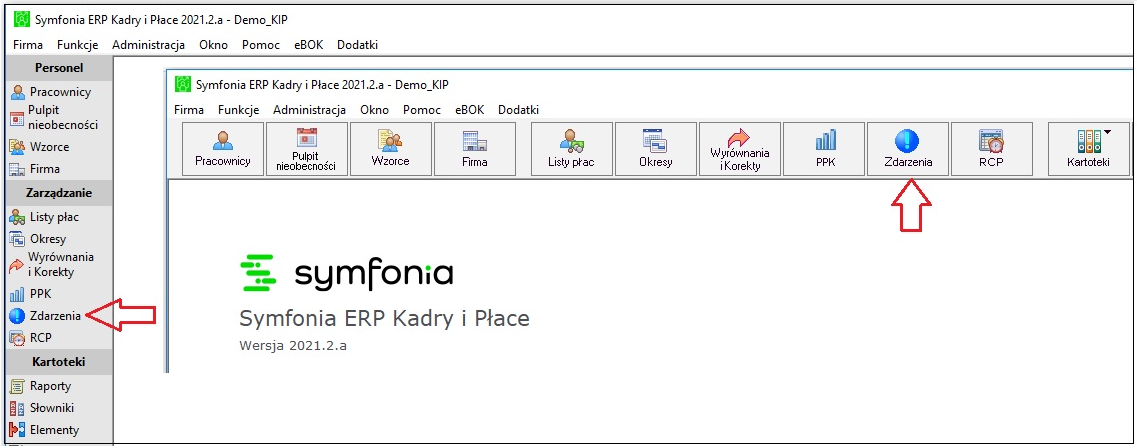Screen dimensions: 1137x448
Task: Open Pracownicy in the left sidebar
Action: click(51, 92)
